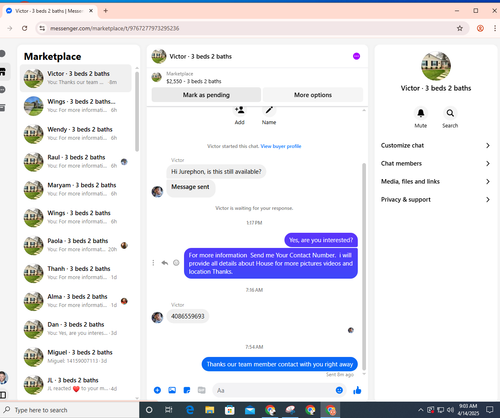Expand Chat members section
The height and width of the screenshot is (418, 500).
[436, 163]
